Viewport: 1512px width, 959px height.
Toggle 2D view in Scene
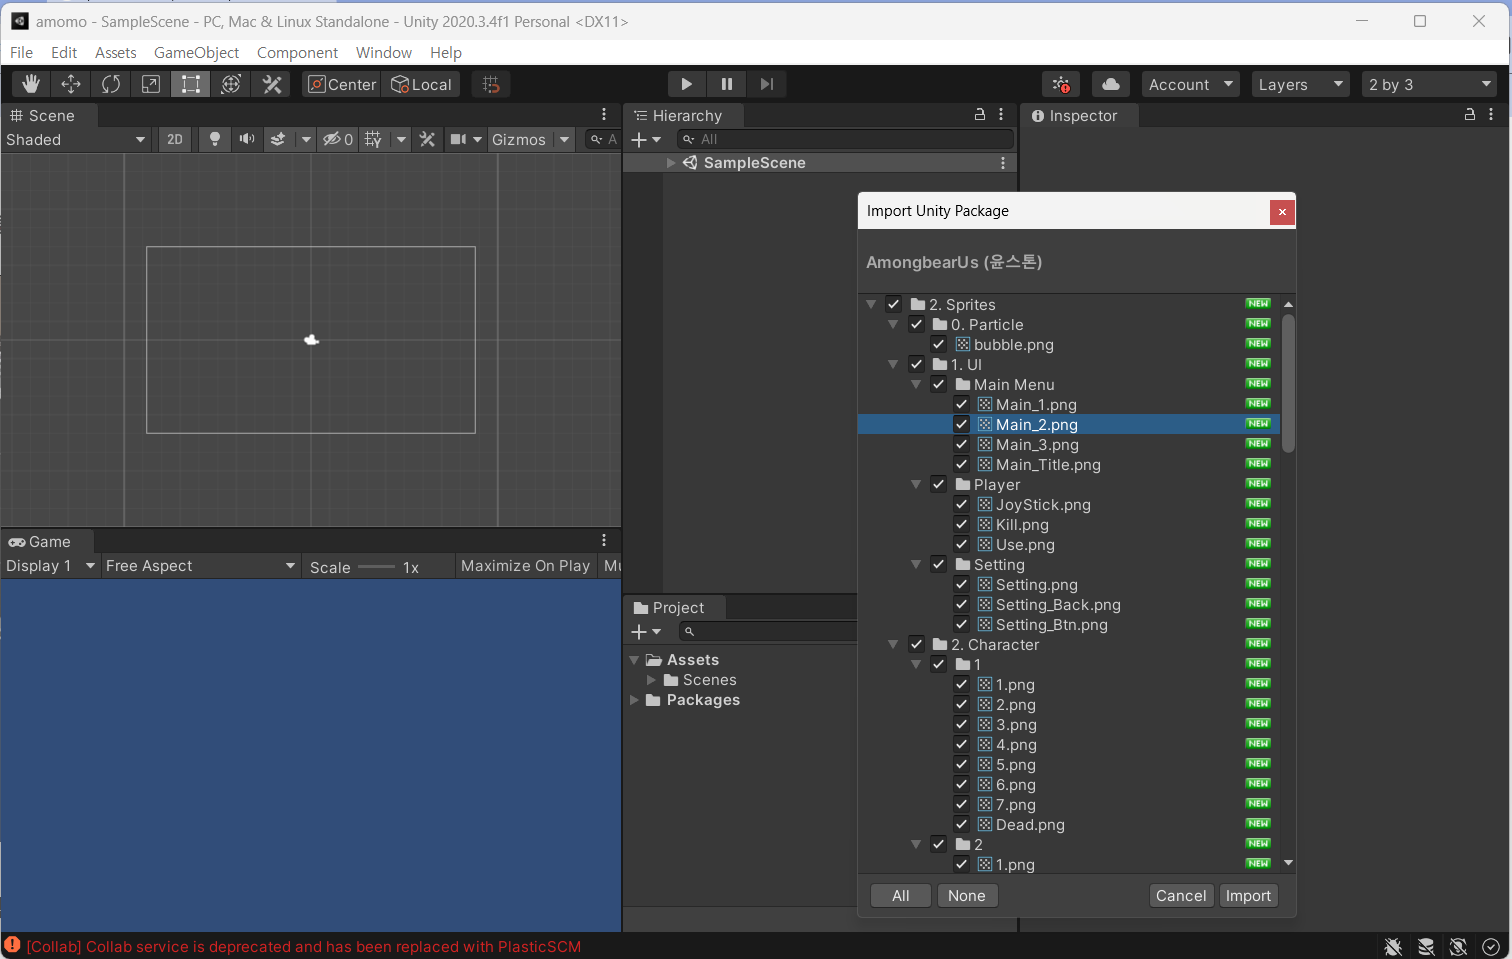175,139
